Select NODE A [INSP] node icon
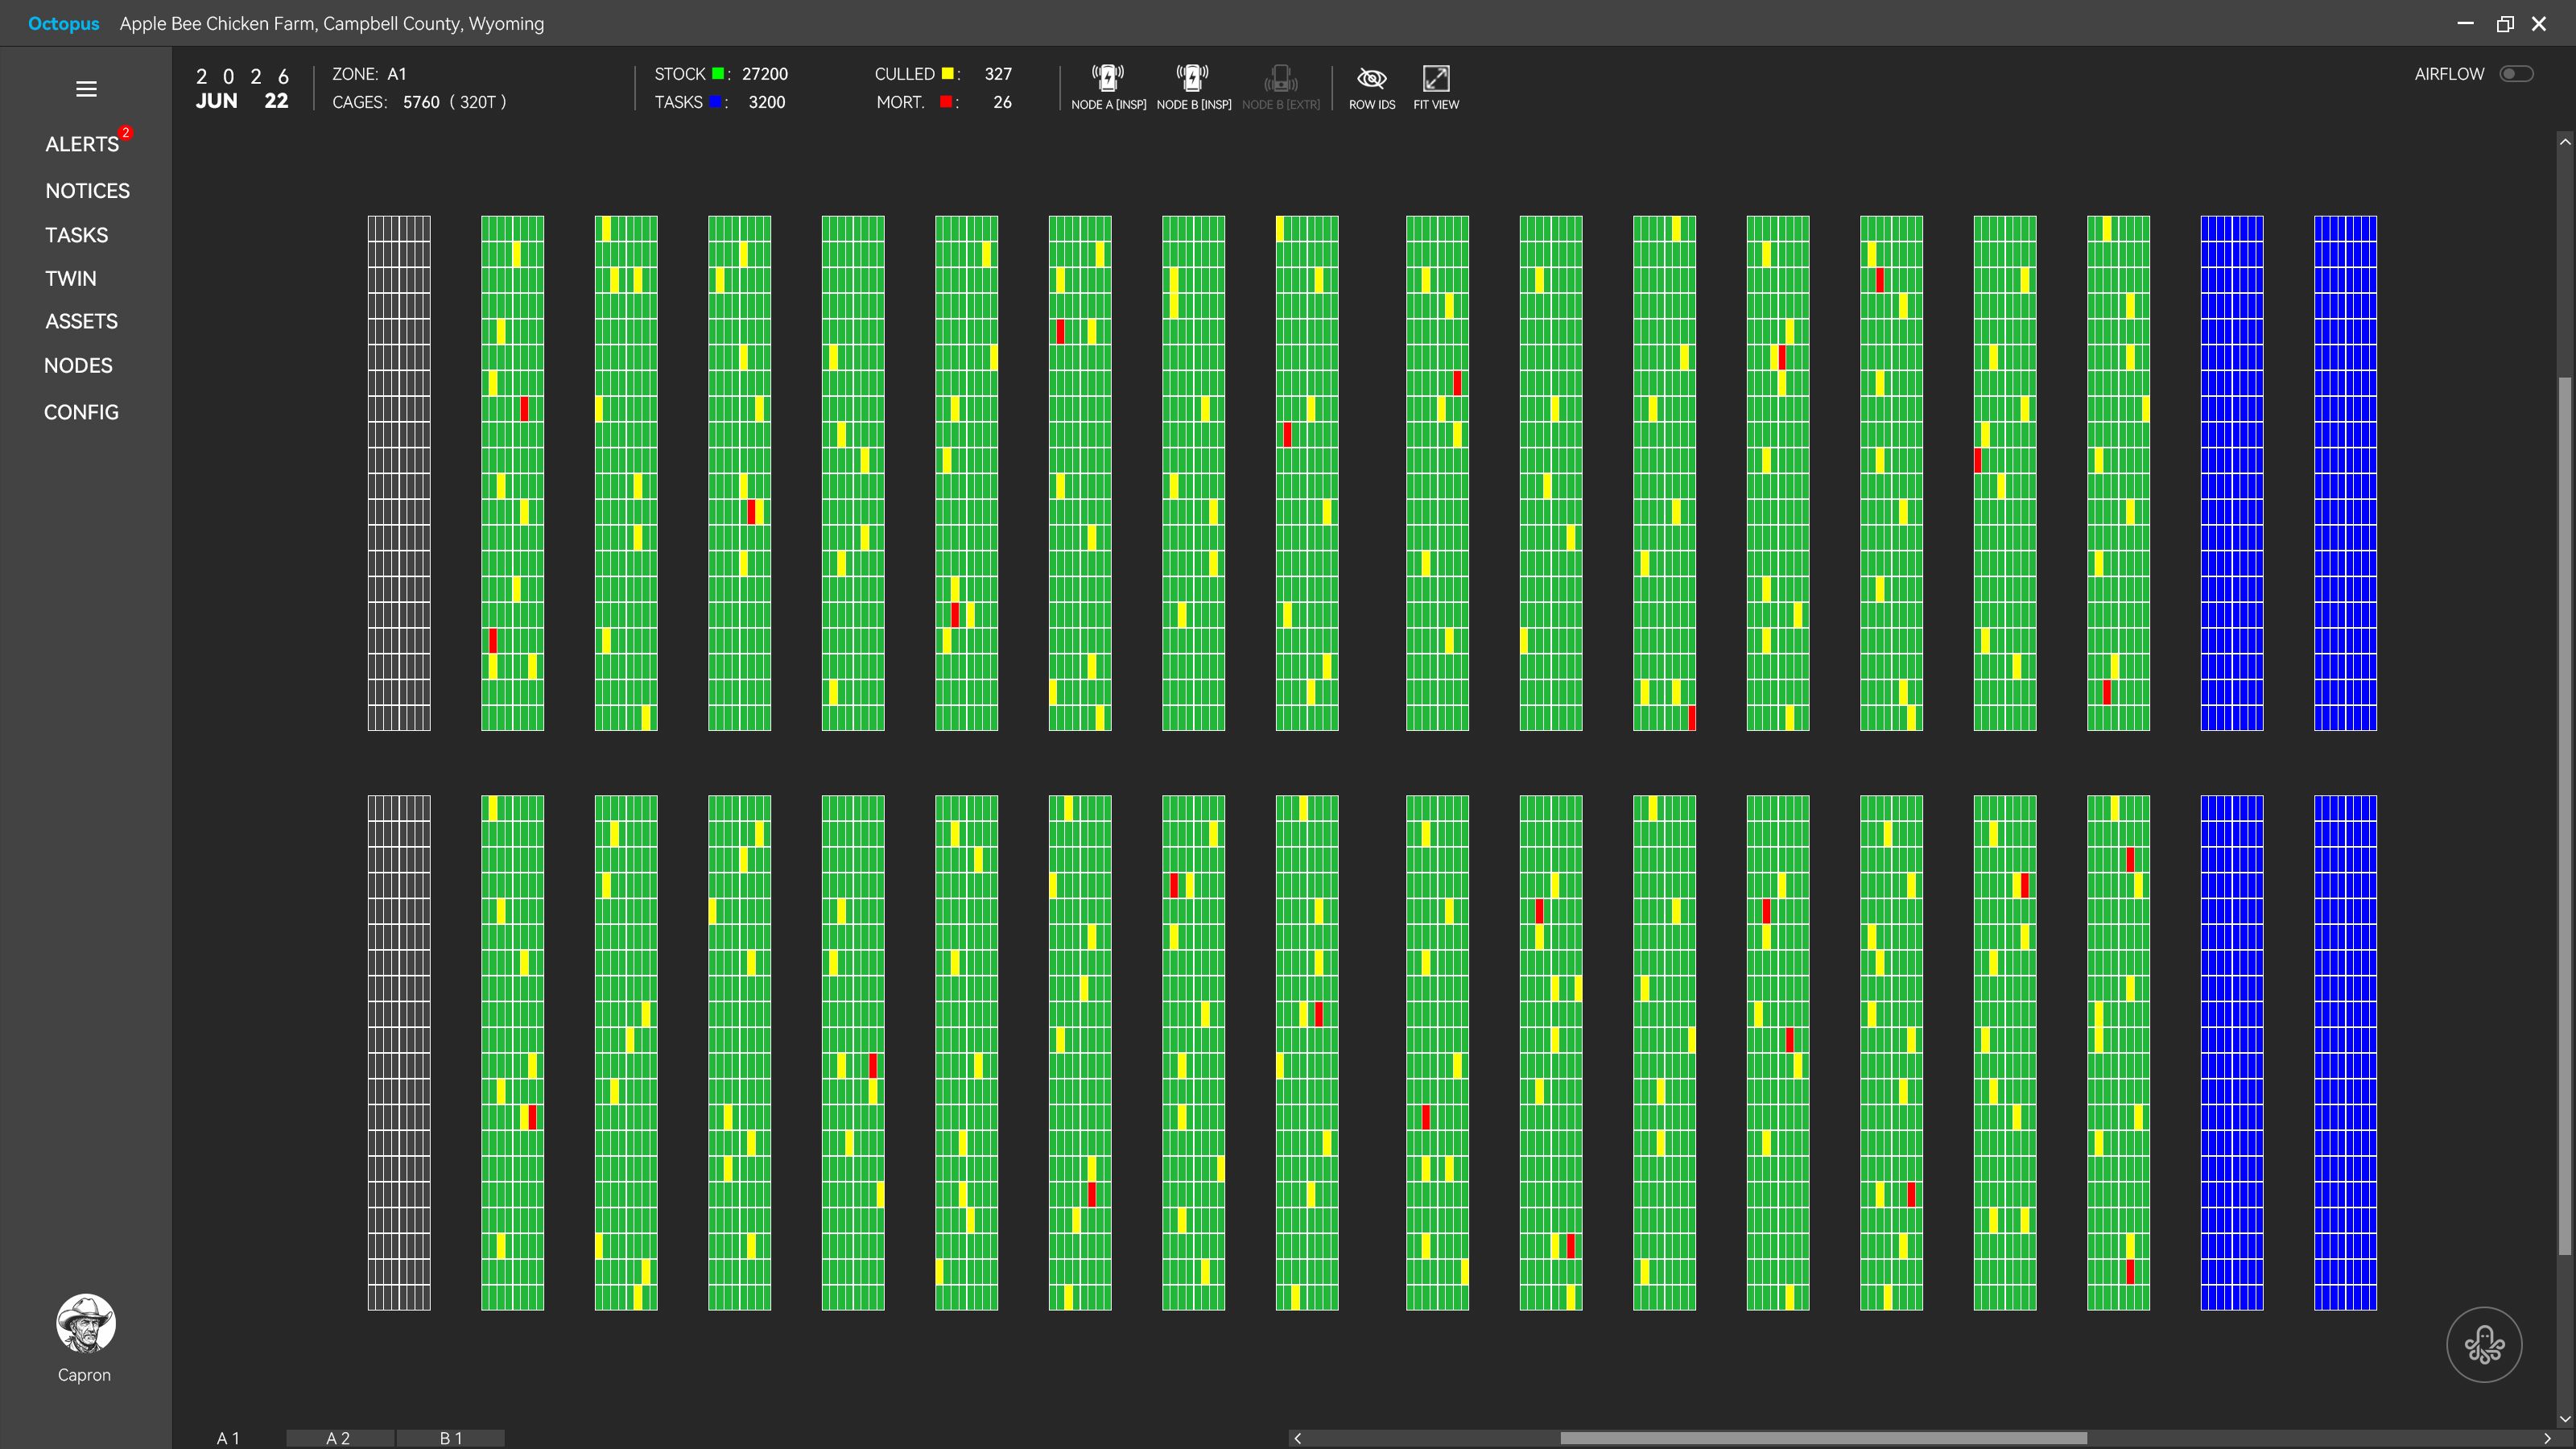This screenshot has height=1449, width=2576. click(x=1108, y=78)
